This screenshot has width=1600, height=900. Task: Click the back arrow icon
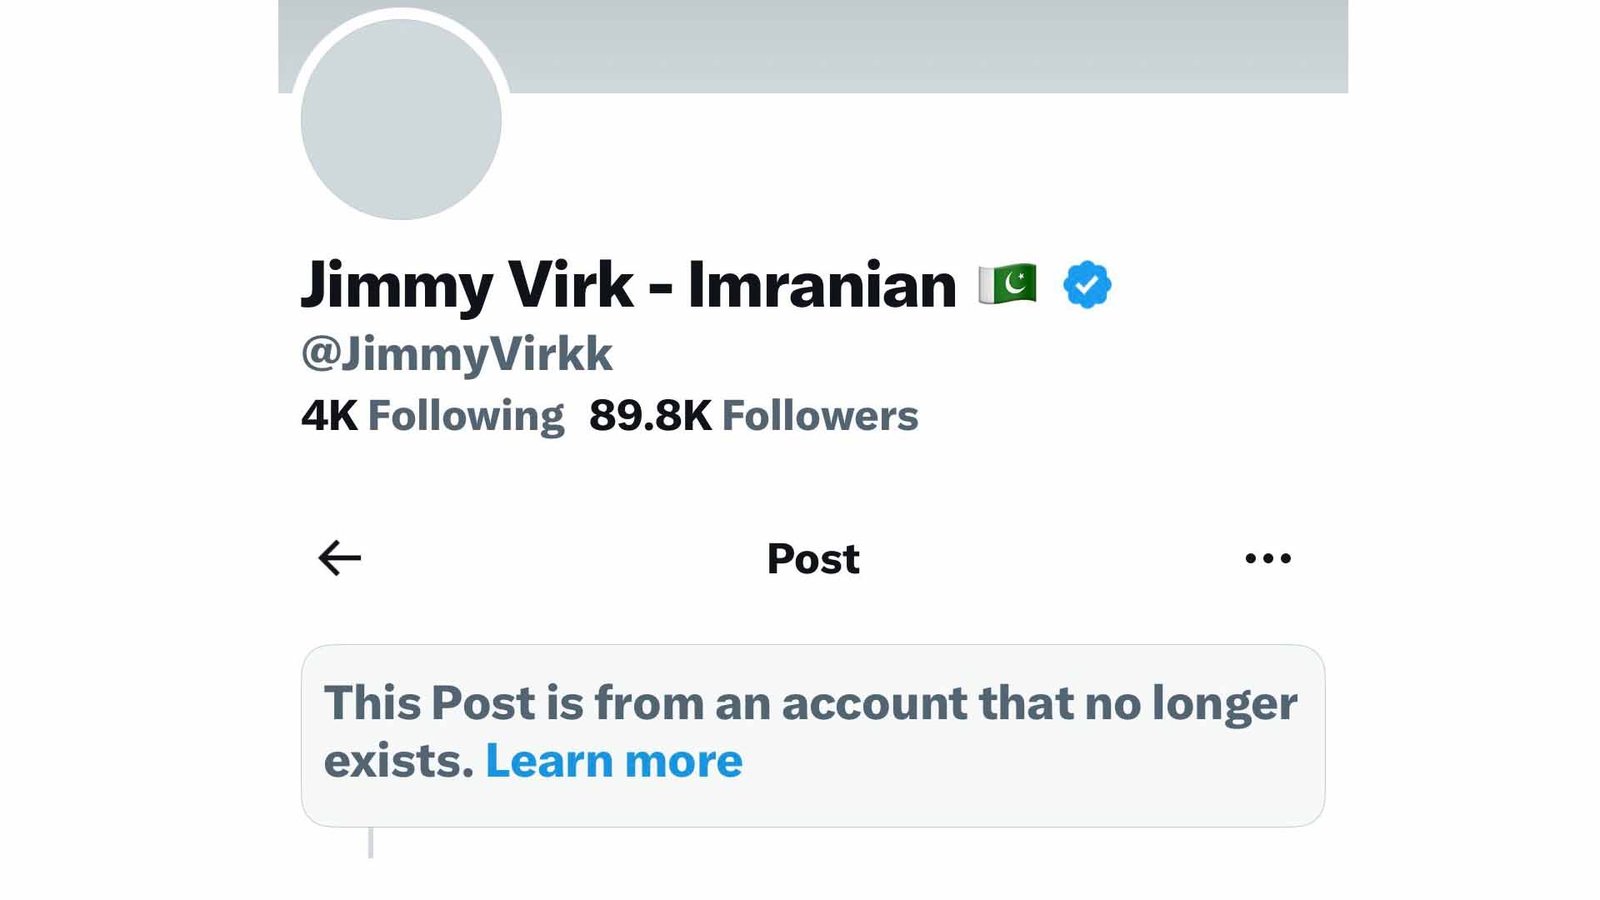[340, 558]
